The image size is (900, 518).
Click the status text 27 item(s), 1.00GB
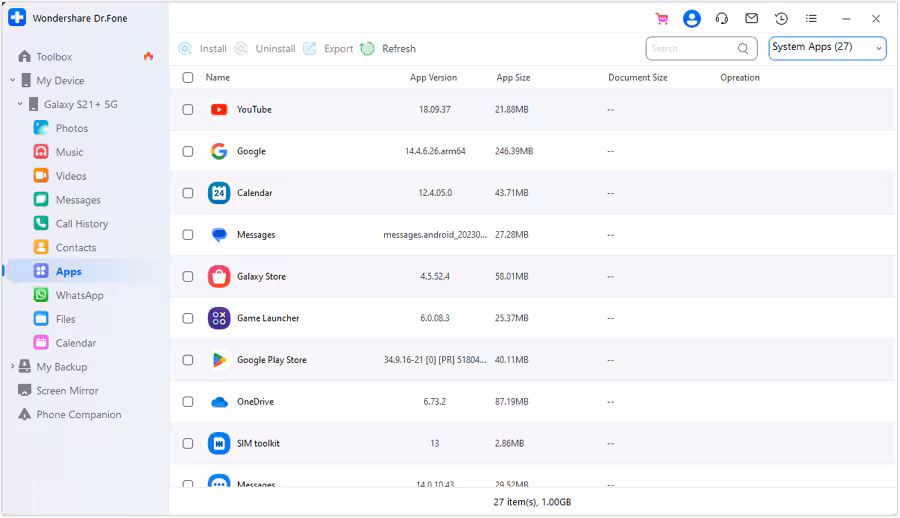click(x=532, y=502)
